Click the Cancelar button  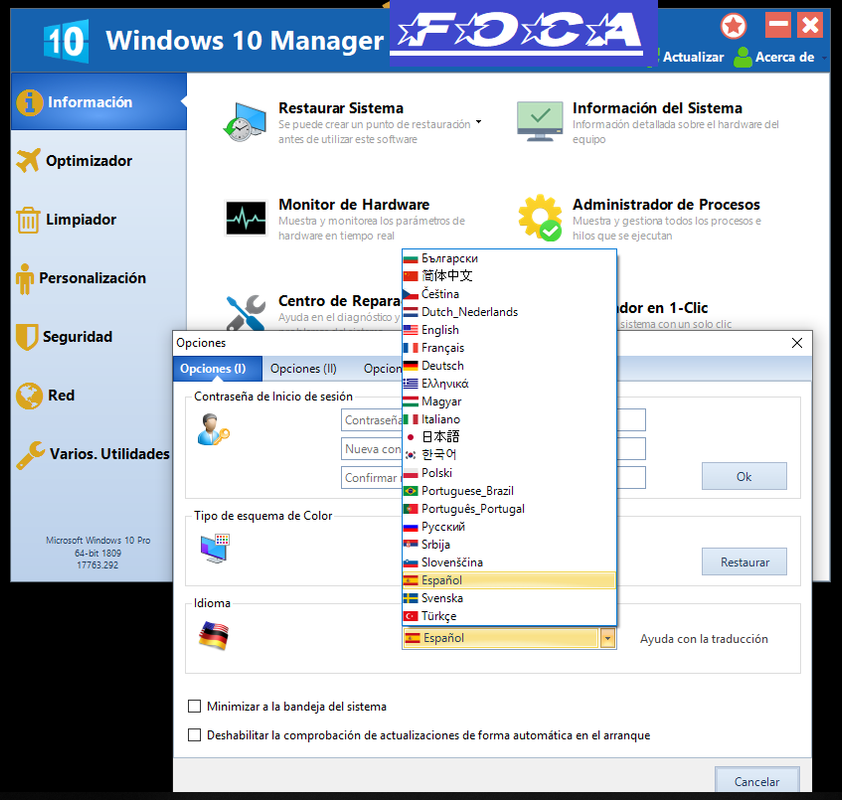[x=757, y=781]
